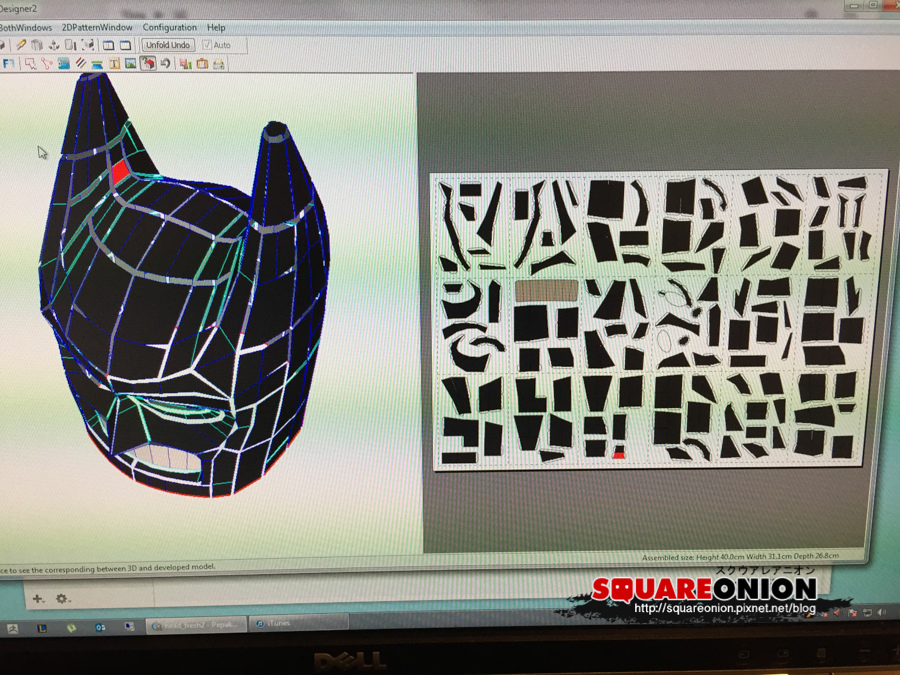
Task: Click the Assembled size status text
Action: pyautogui.click(x=740, y=556)
